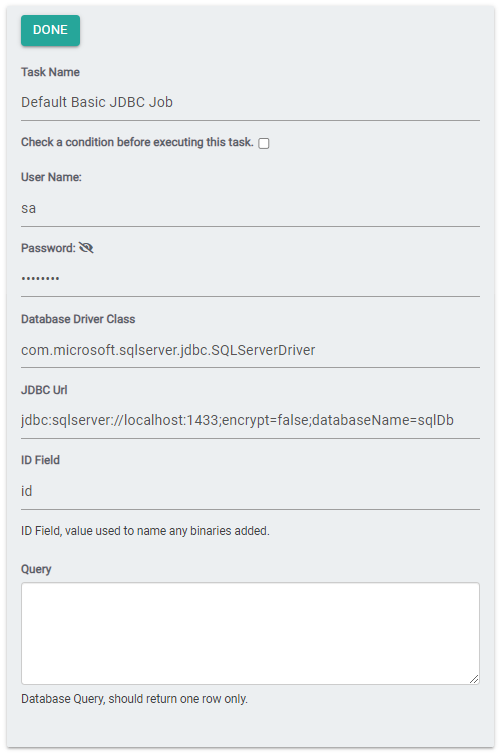Click the 'Password:' label text
The image size is (503, 755).
pyautogui.click(x=48, y=248)
